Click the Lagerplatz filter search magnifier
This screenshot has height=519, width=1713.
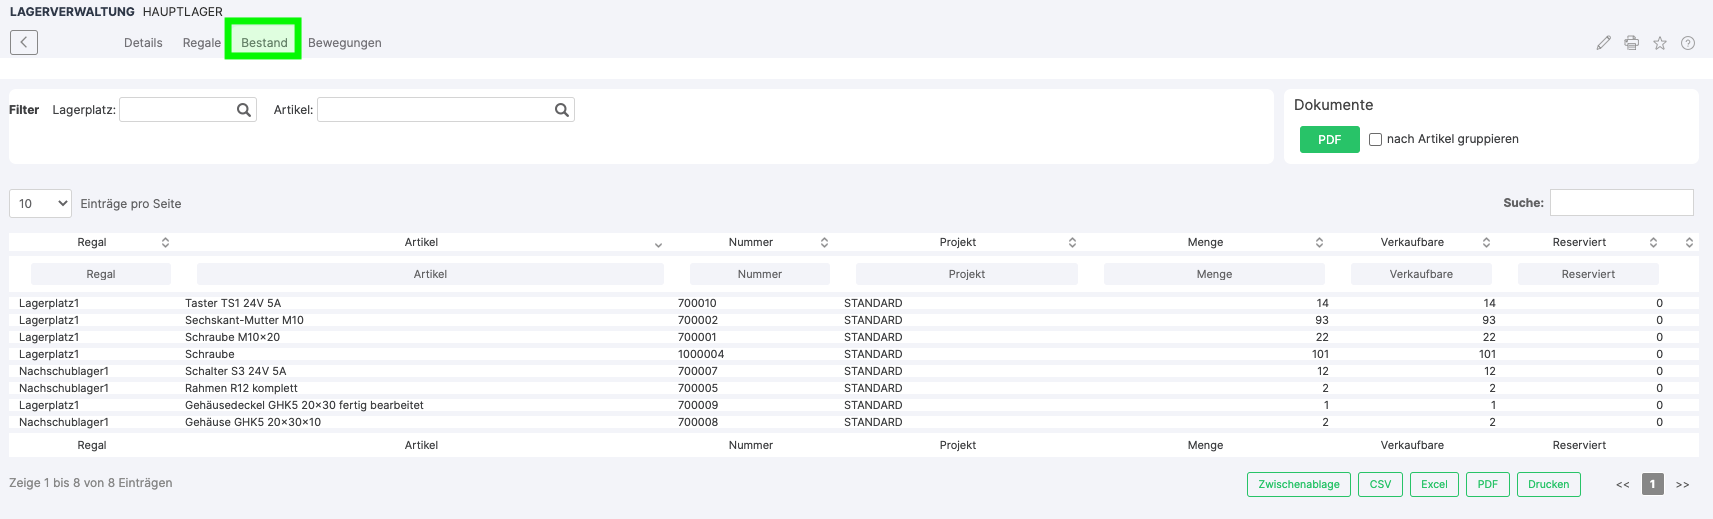[x=243, y=110]
